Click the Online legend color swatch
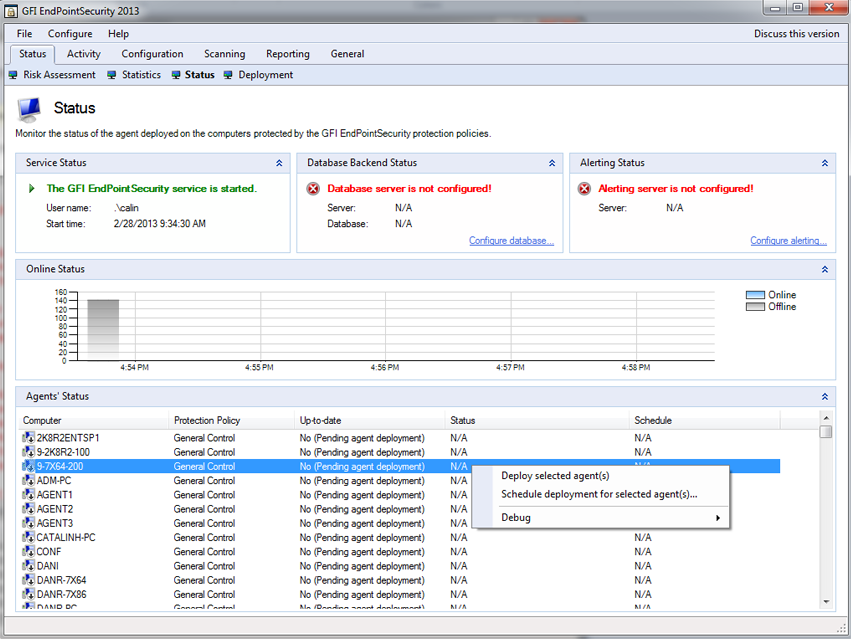851x639 pixels. click(755, 295)
